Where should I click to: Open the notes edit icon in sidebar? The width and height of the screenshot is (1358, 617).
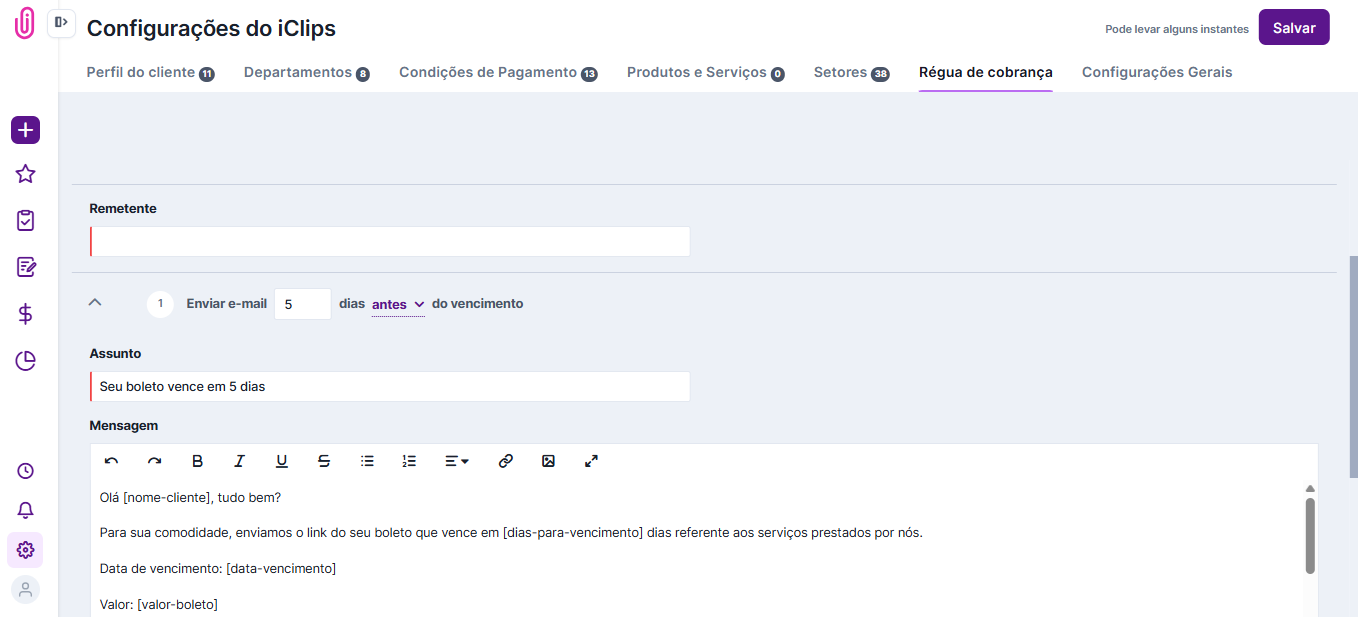(x=26, y=267)
